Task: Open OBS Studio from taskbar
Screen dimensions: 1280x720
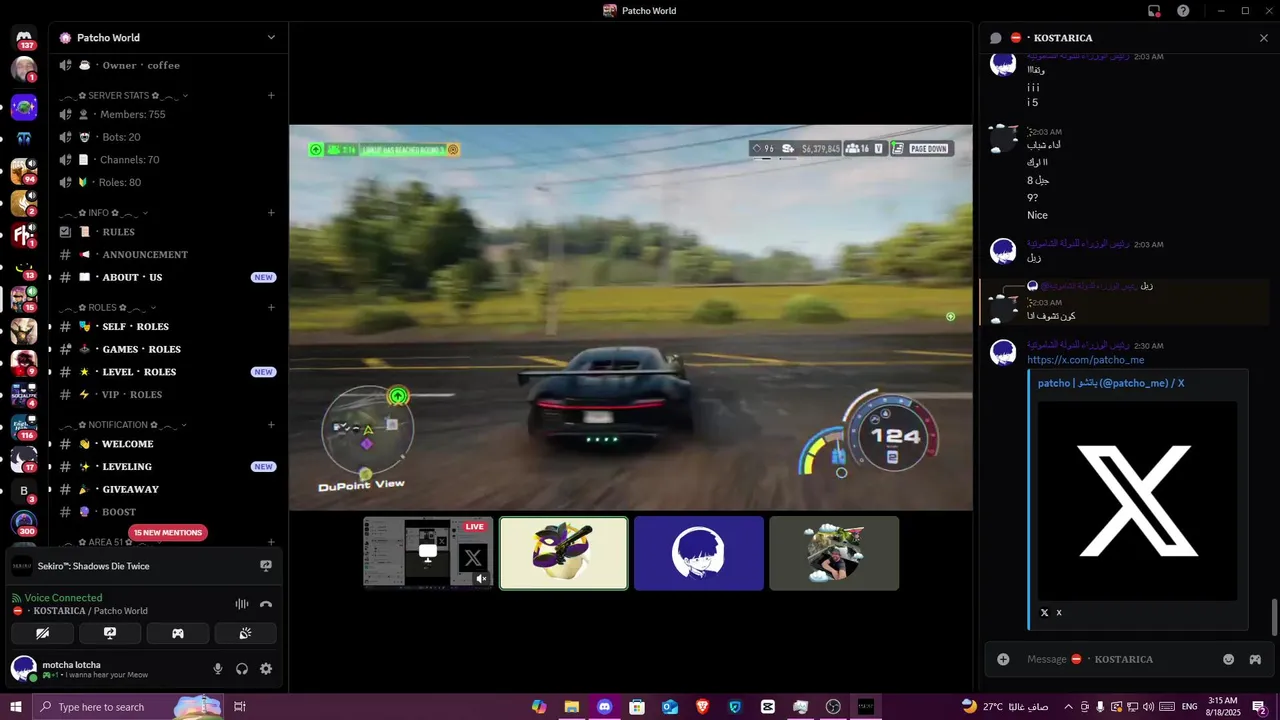Action: pyautogui.click(x=833, y=707)
